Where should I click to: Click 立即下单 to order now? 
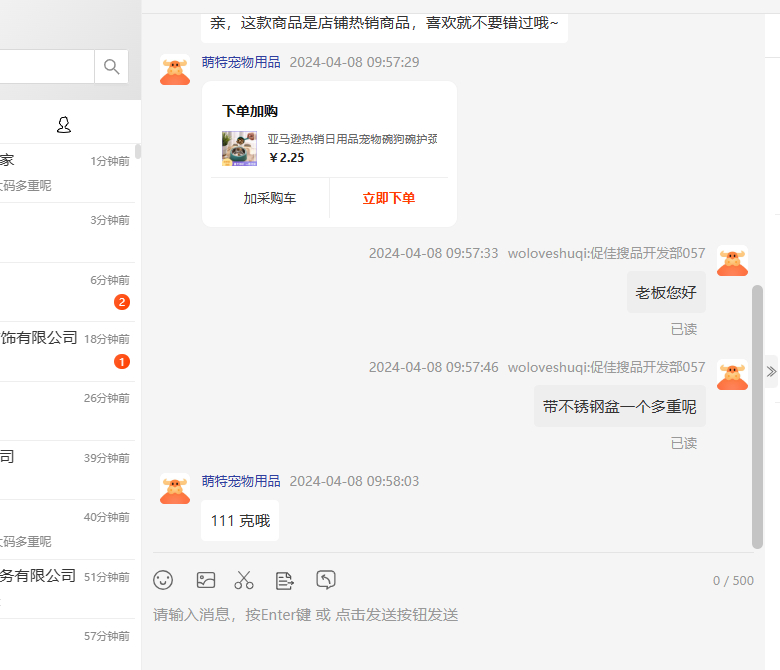(x=389, y=198)
